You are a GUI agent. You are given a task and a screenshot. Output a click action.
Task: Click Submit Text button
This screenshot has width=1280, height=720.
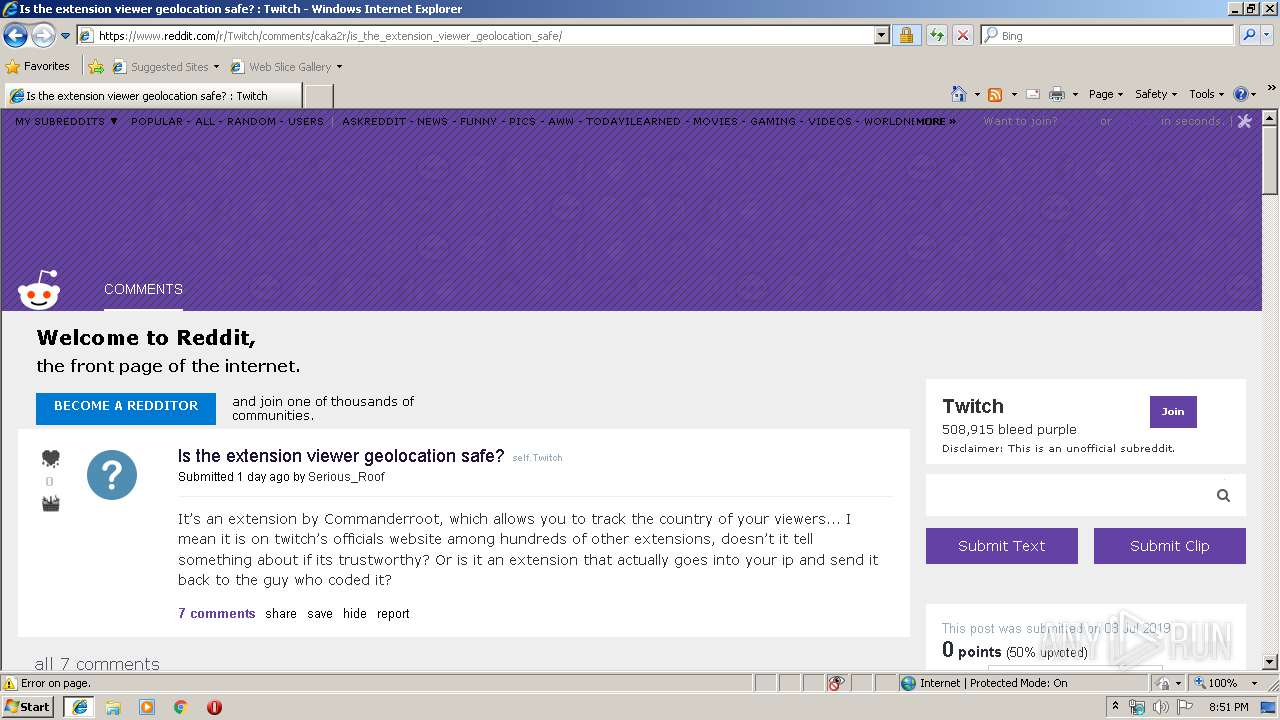1002,546
